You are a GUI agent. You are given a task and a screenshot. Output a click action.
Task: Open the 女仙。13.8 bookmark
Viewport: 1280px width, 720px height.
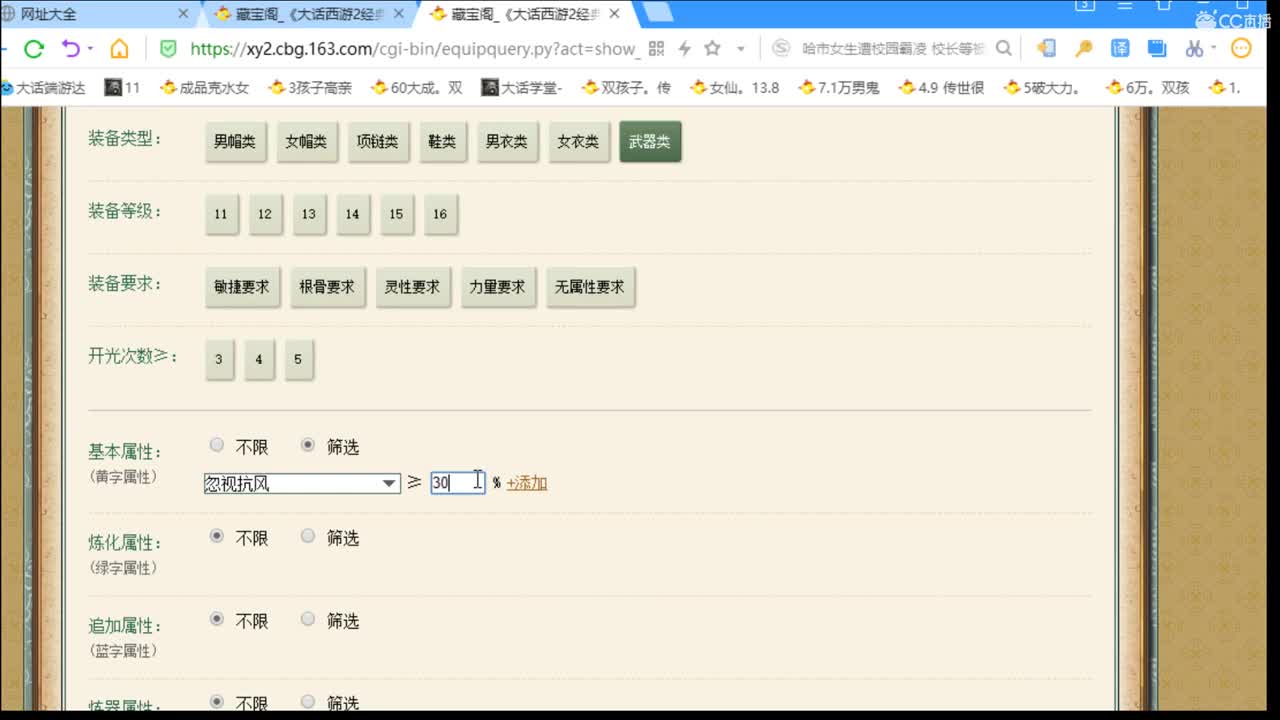click(735, 87)
